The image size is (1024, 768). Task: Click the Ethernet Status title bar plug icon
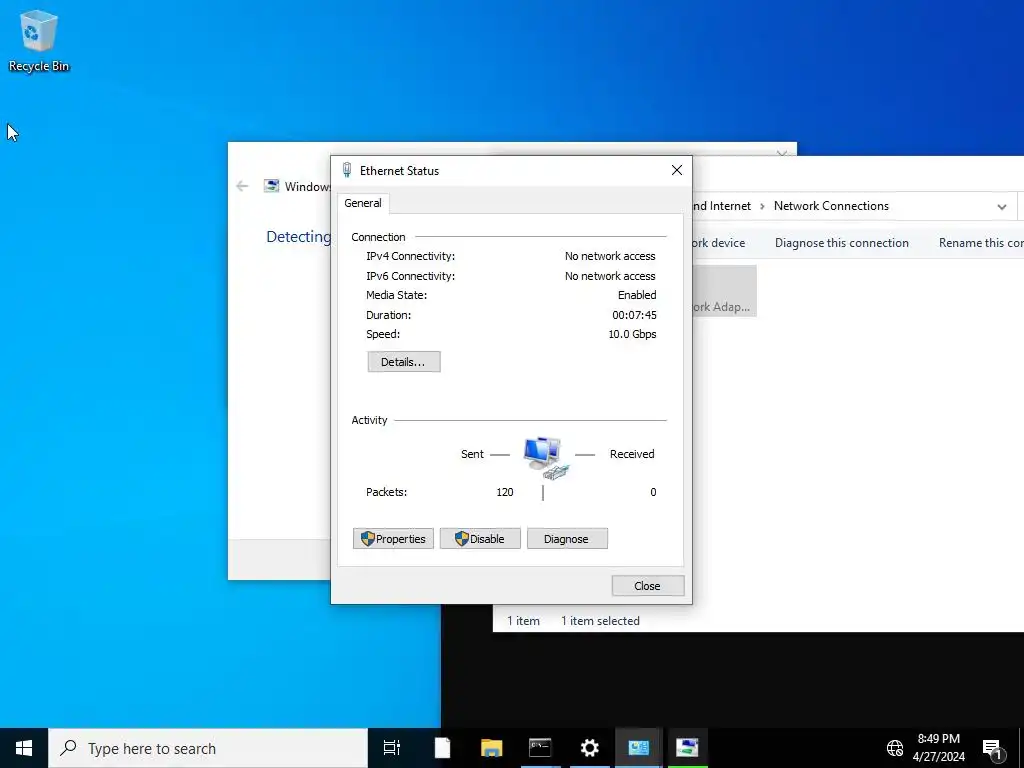coord(347,170)
